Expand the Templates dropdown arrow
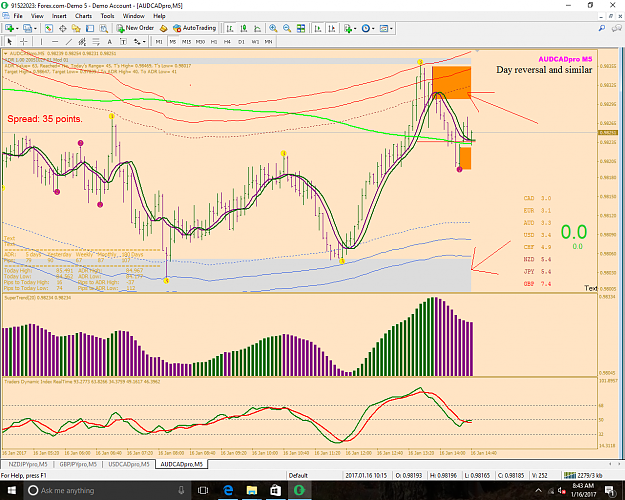The image size is (625, 500). pyautogui.click(x=391, y=28)
